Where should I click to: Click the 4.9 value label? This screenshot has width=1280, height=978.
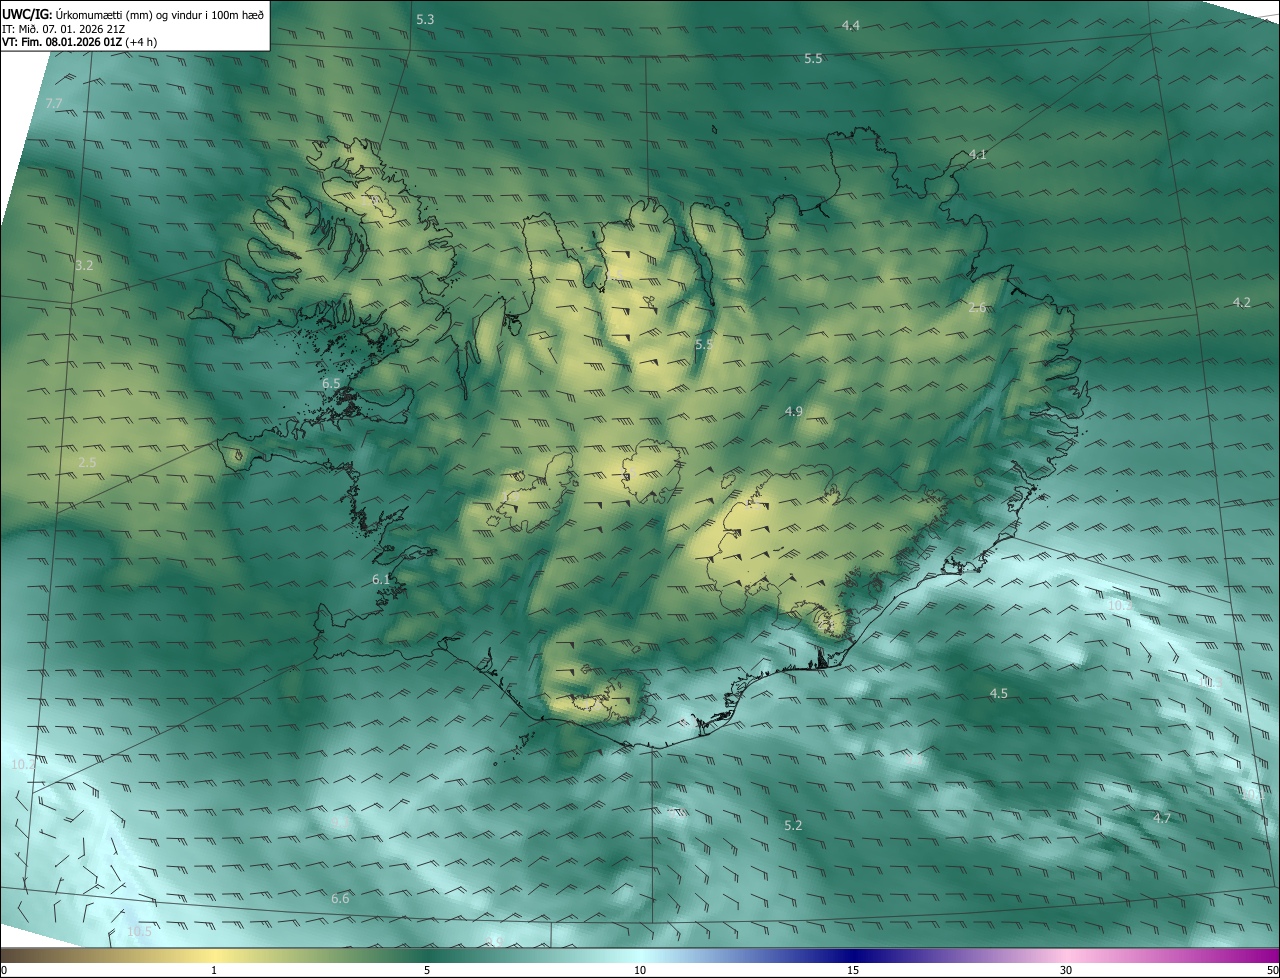(x=794, y=411)
